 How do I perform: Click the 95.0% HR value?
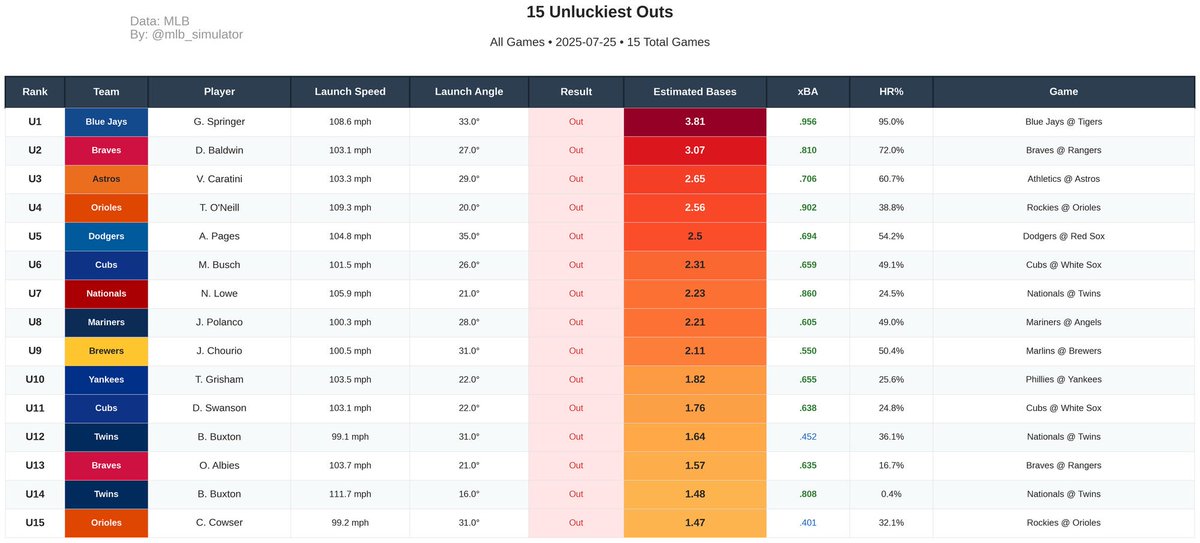pyautogui.click(x=891, y=121)
